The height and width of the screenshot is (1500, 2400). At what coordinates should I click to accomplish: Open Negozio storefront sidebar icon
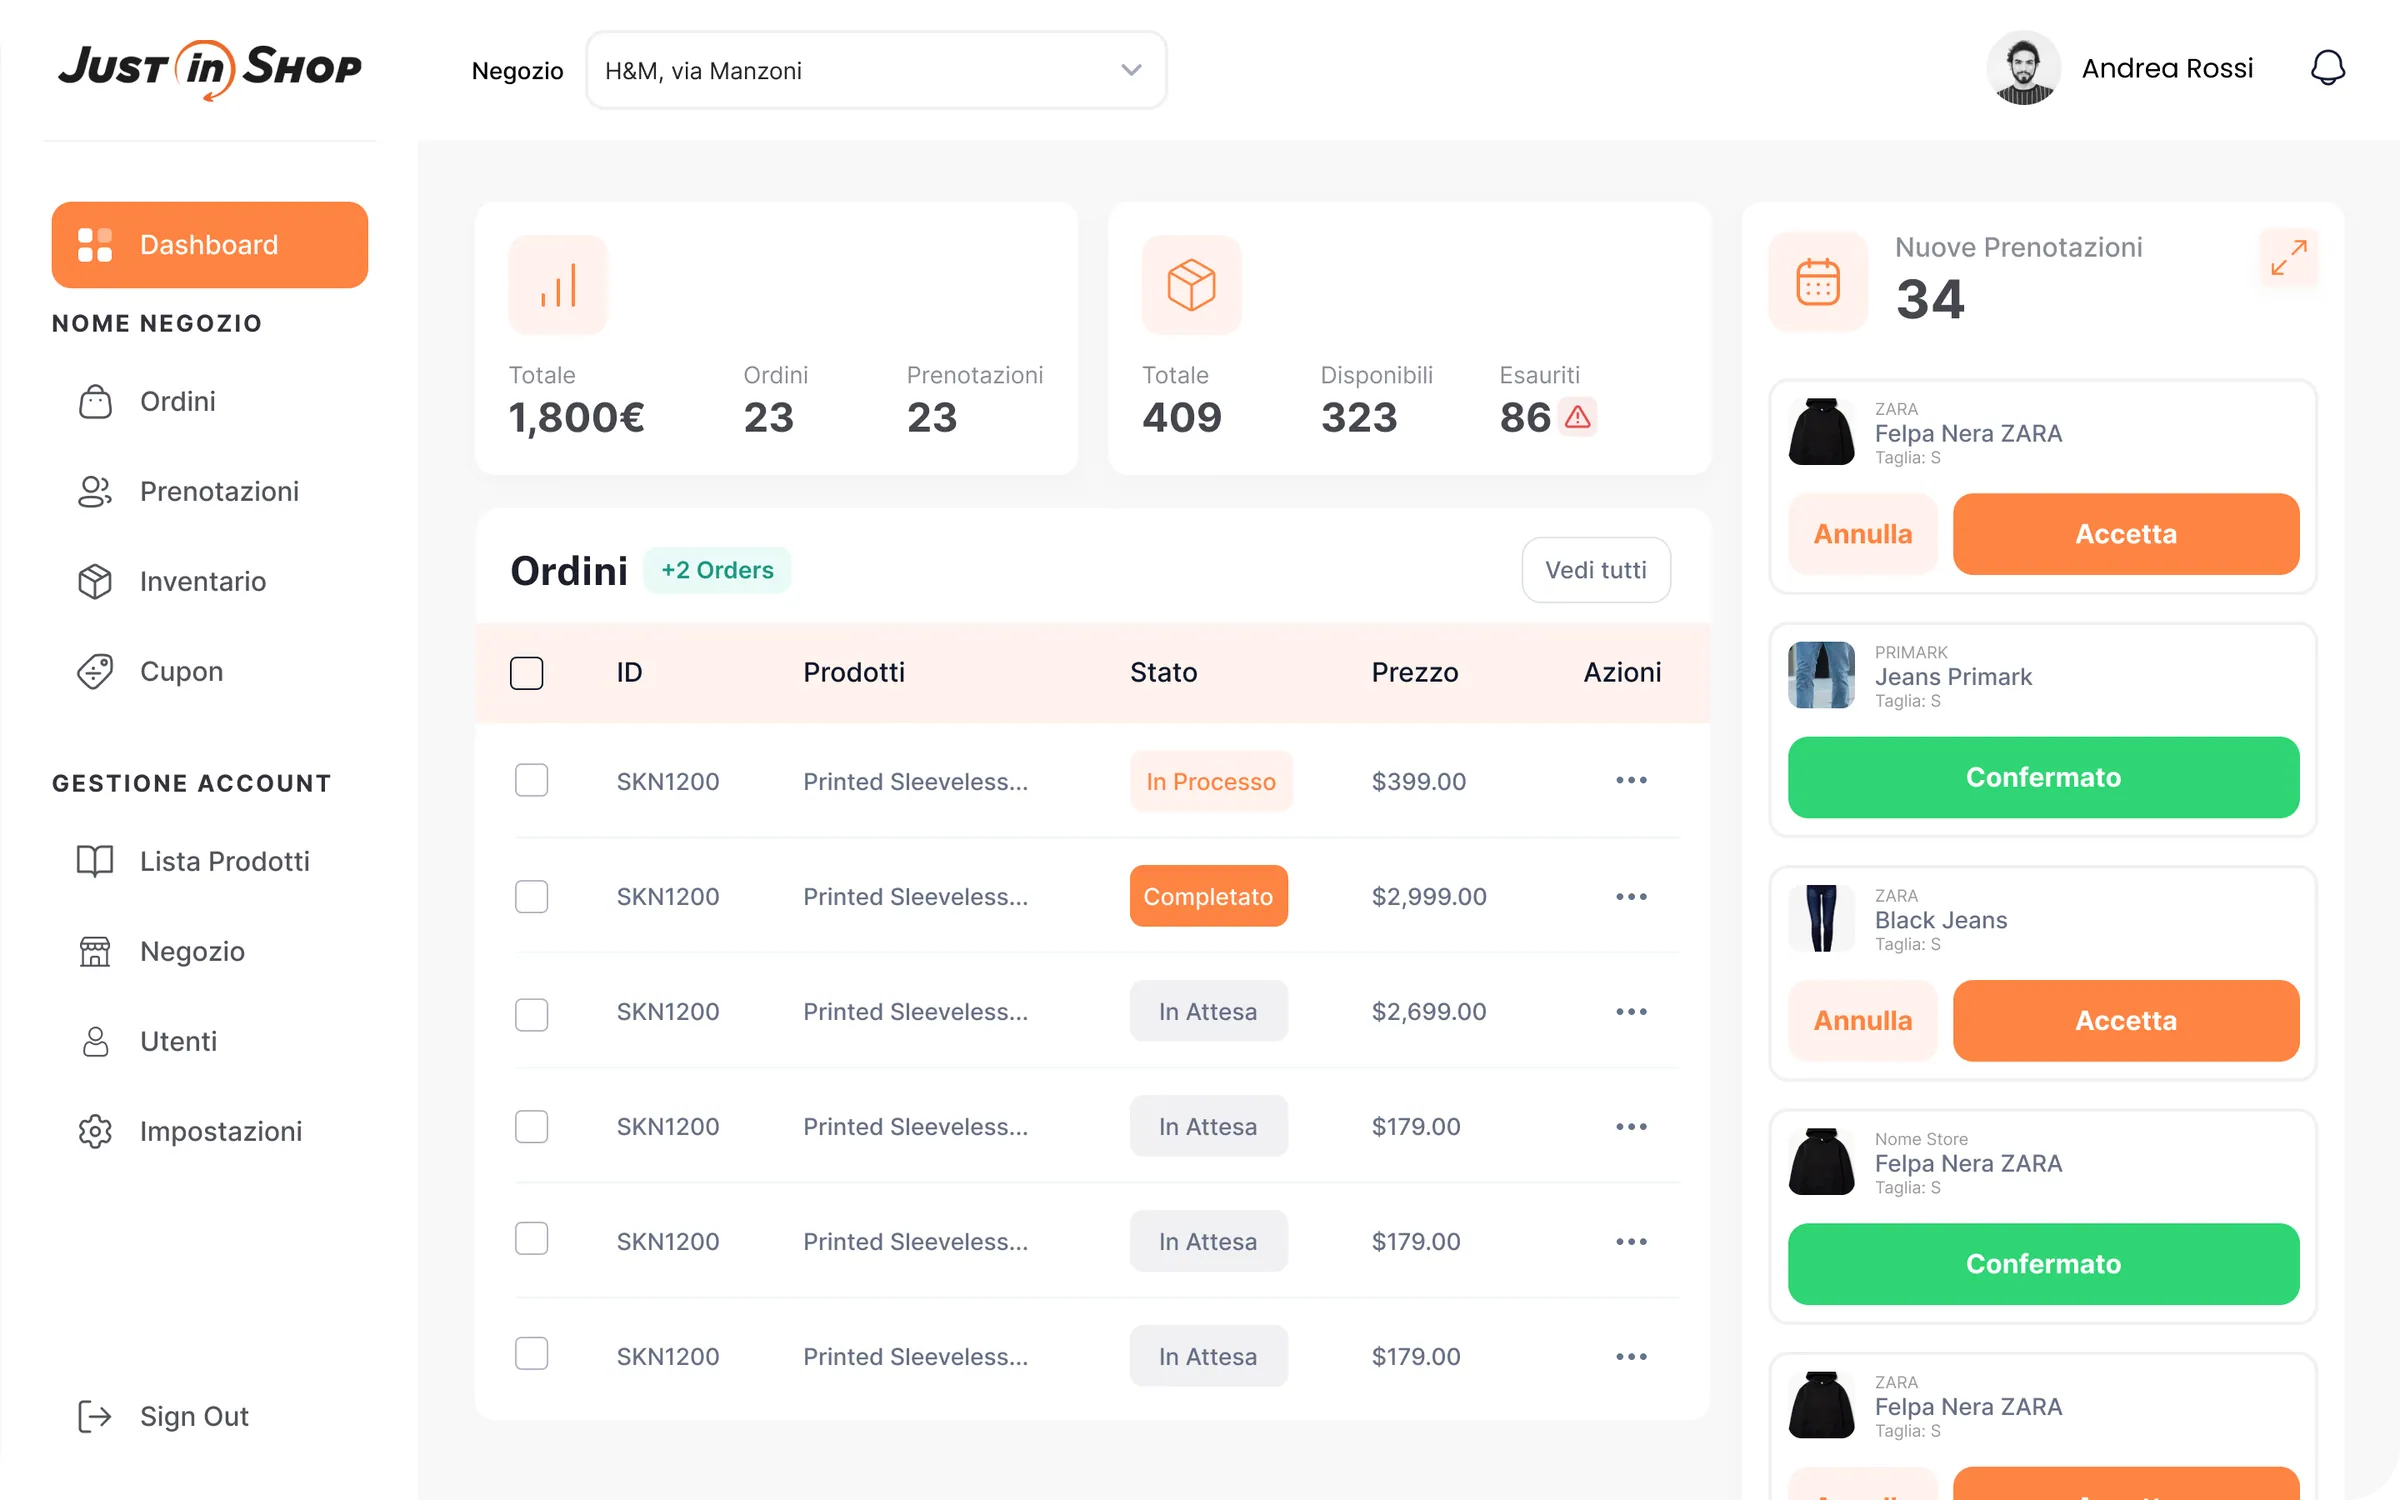pos(95,951)
